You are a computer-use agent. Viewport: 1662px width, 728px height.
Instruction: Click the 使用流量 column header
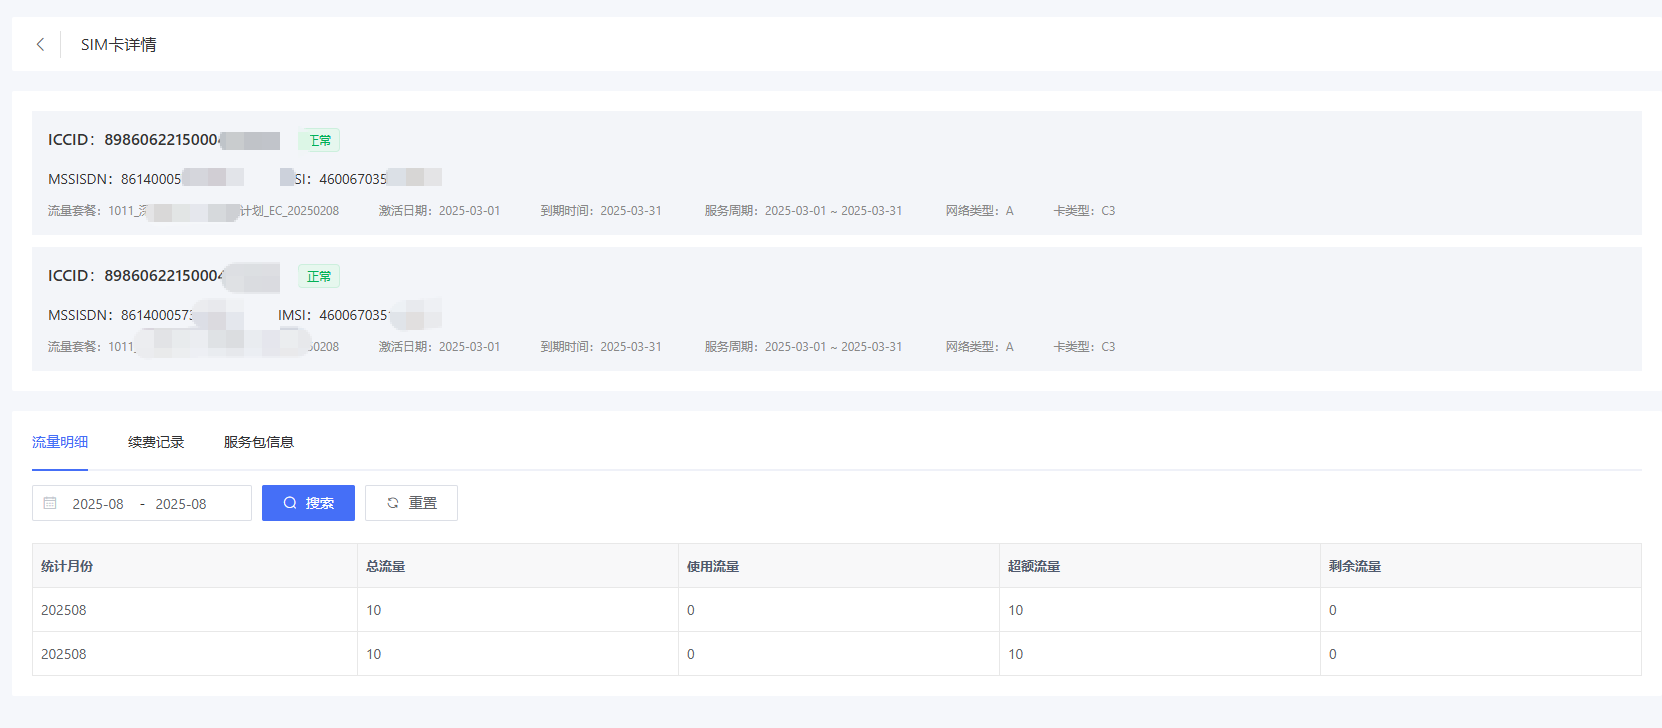712,566
